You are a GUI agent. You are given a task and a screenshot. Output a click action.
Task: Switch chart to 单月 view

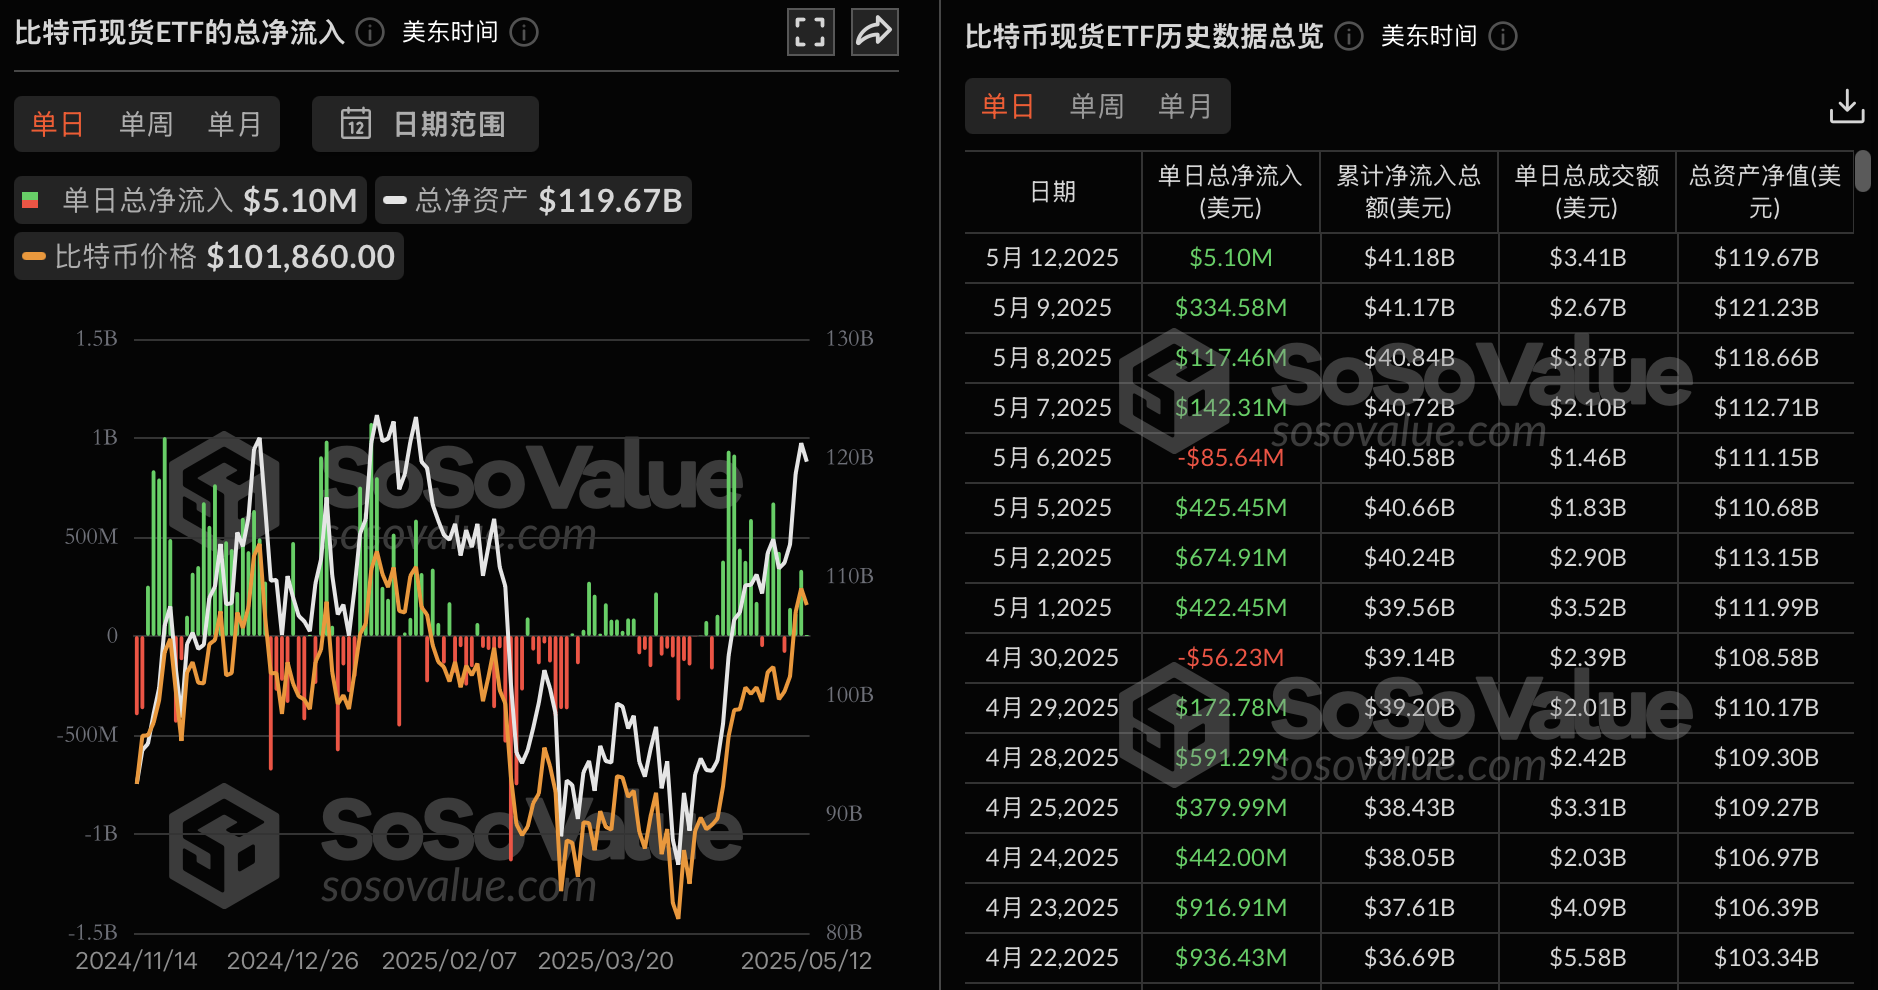tap(234, 124)
